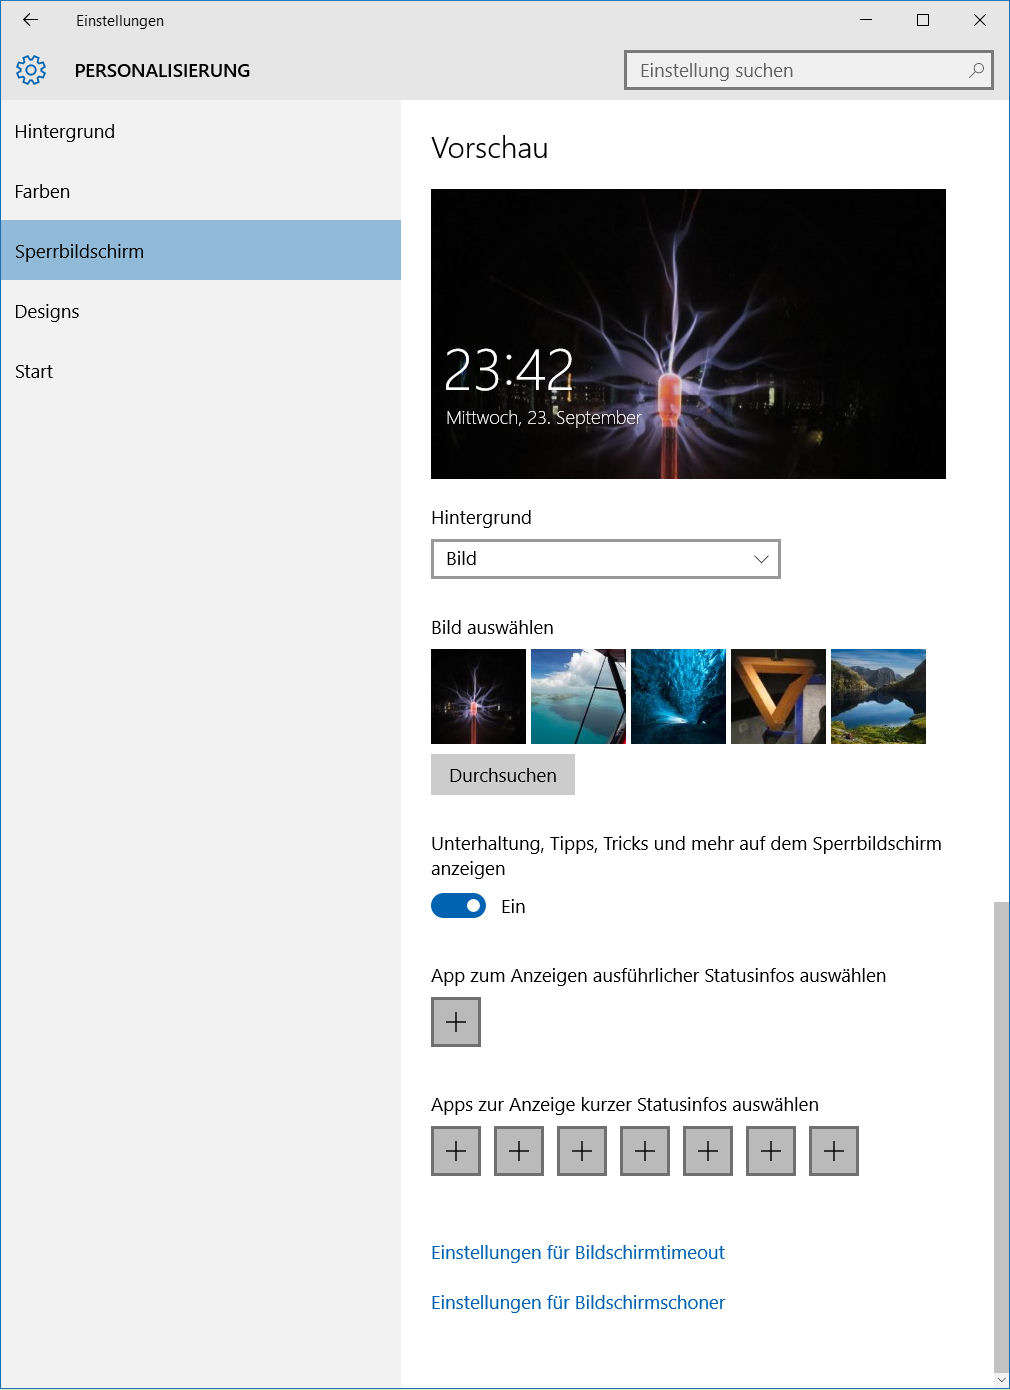Click the search magnifier icon

(x=976, y=70)
